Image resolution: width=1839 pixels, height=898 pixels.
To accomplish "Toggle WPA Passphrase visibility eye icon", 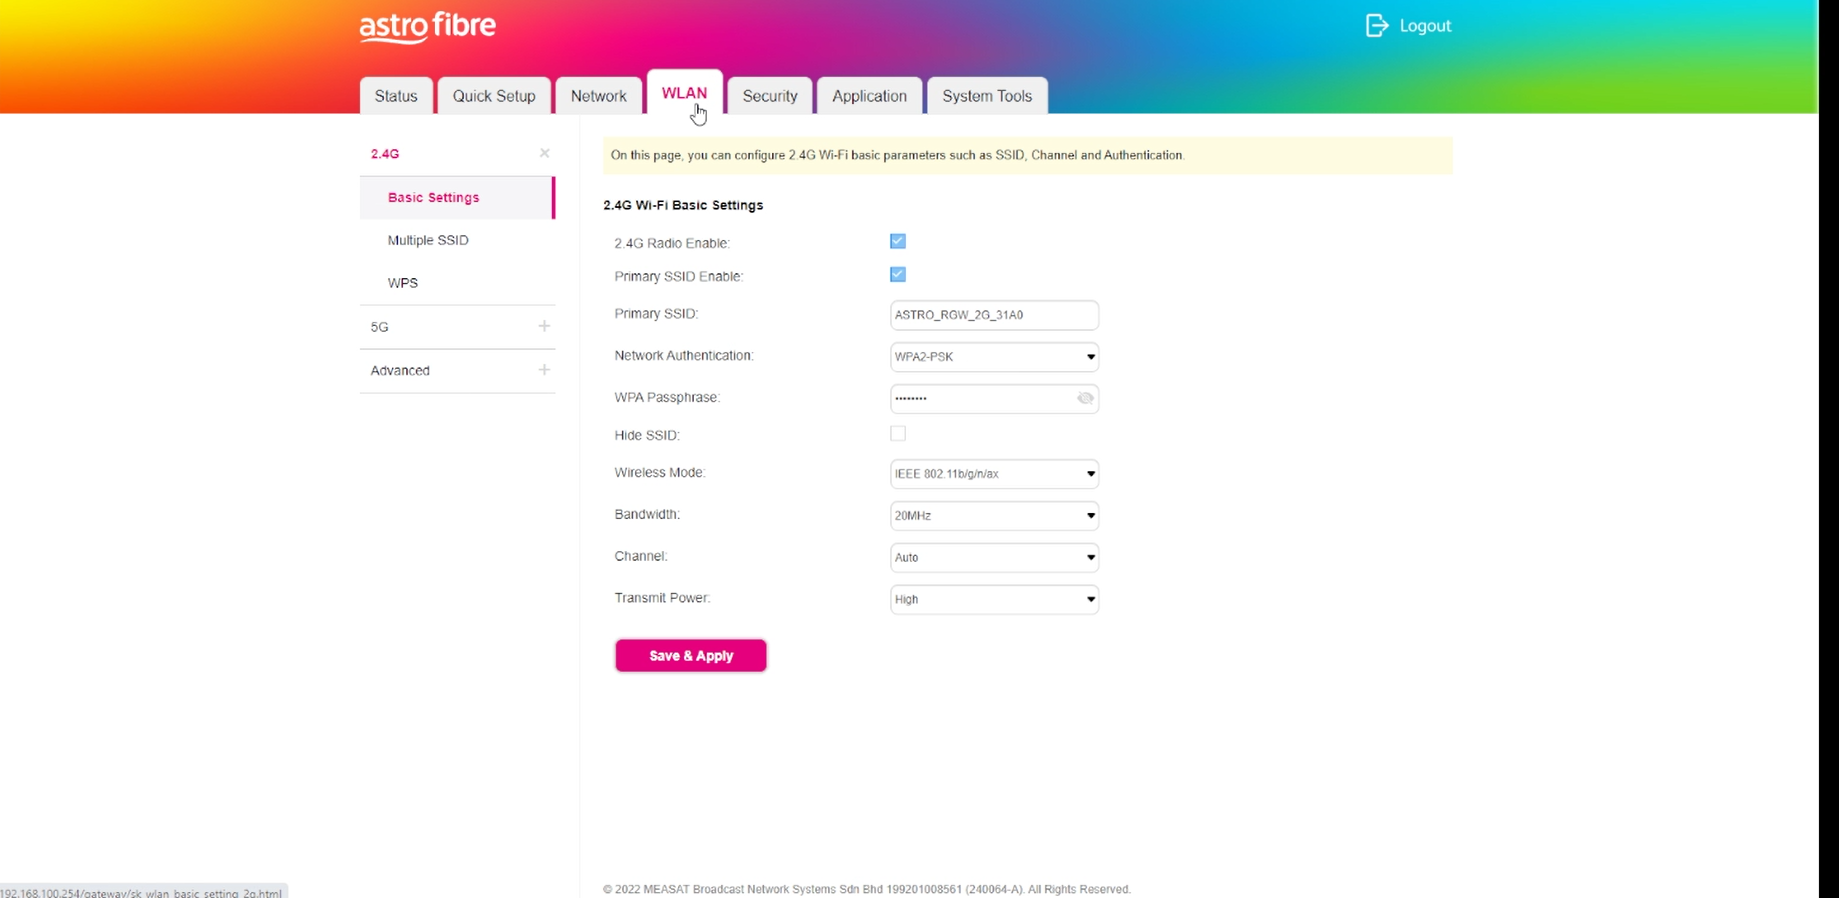I will [x=1085, y=398].
